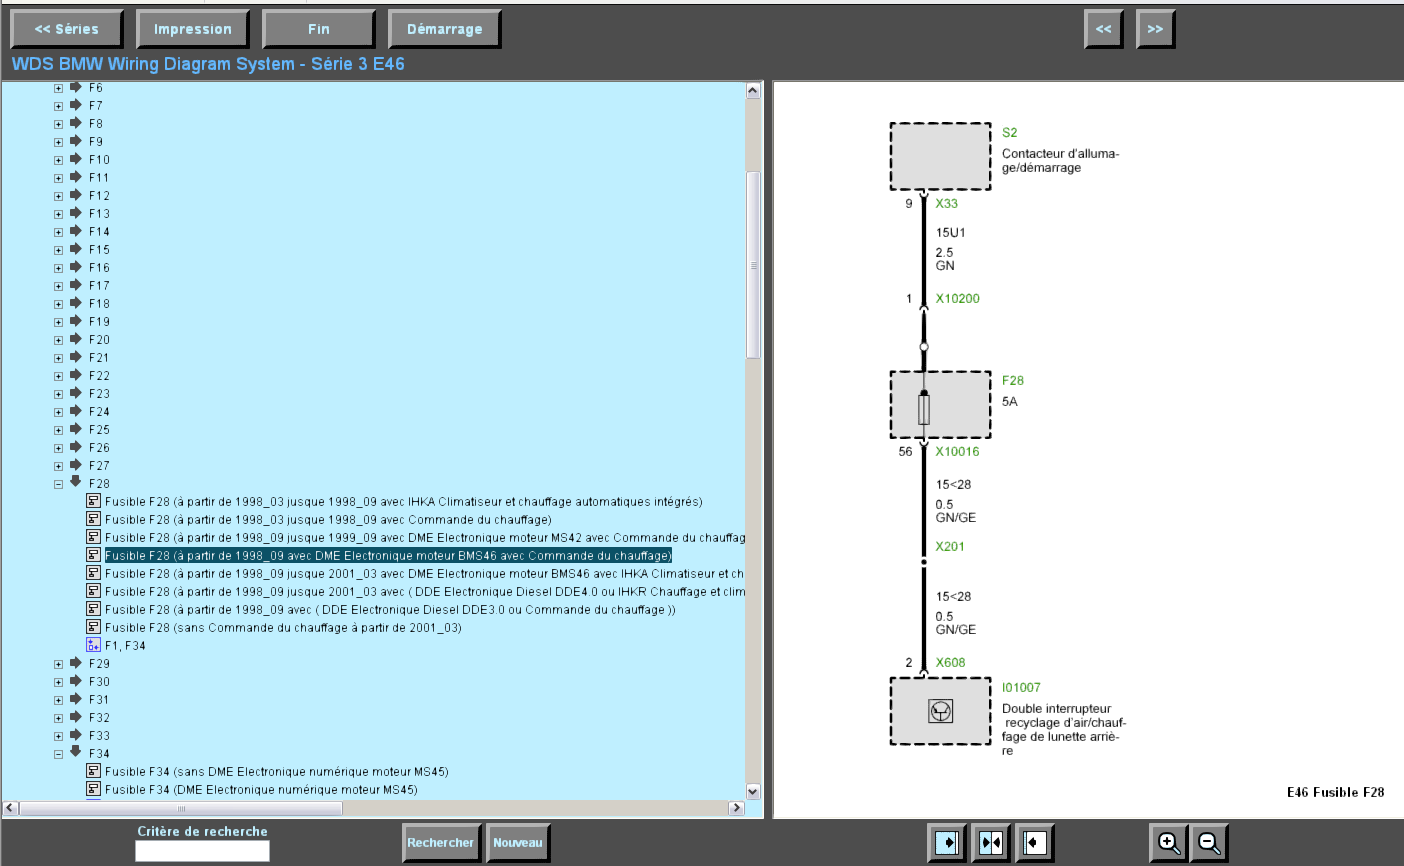
Task: Open the X10016 connector link
Action: [x=958, y=451]
